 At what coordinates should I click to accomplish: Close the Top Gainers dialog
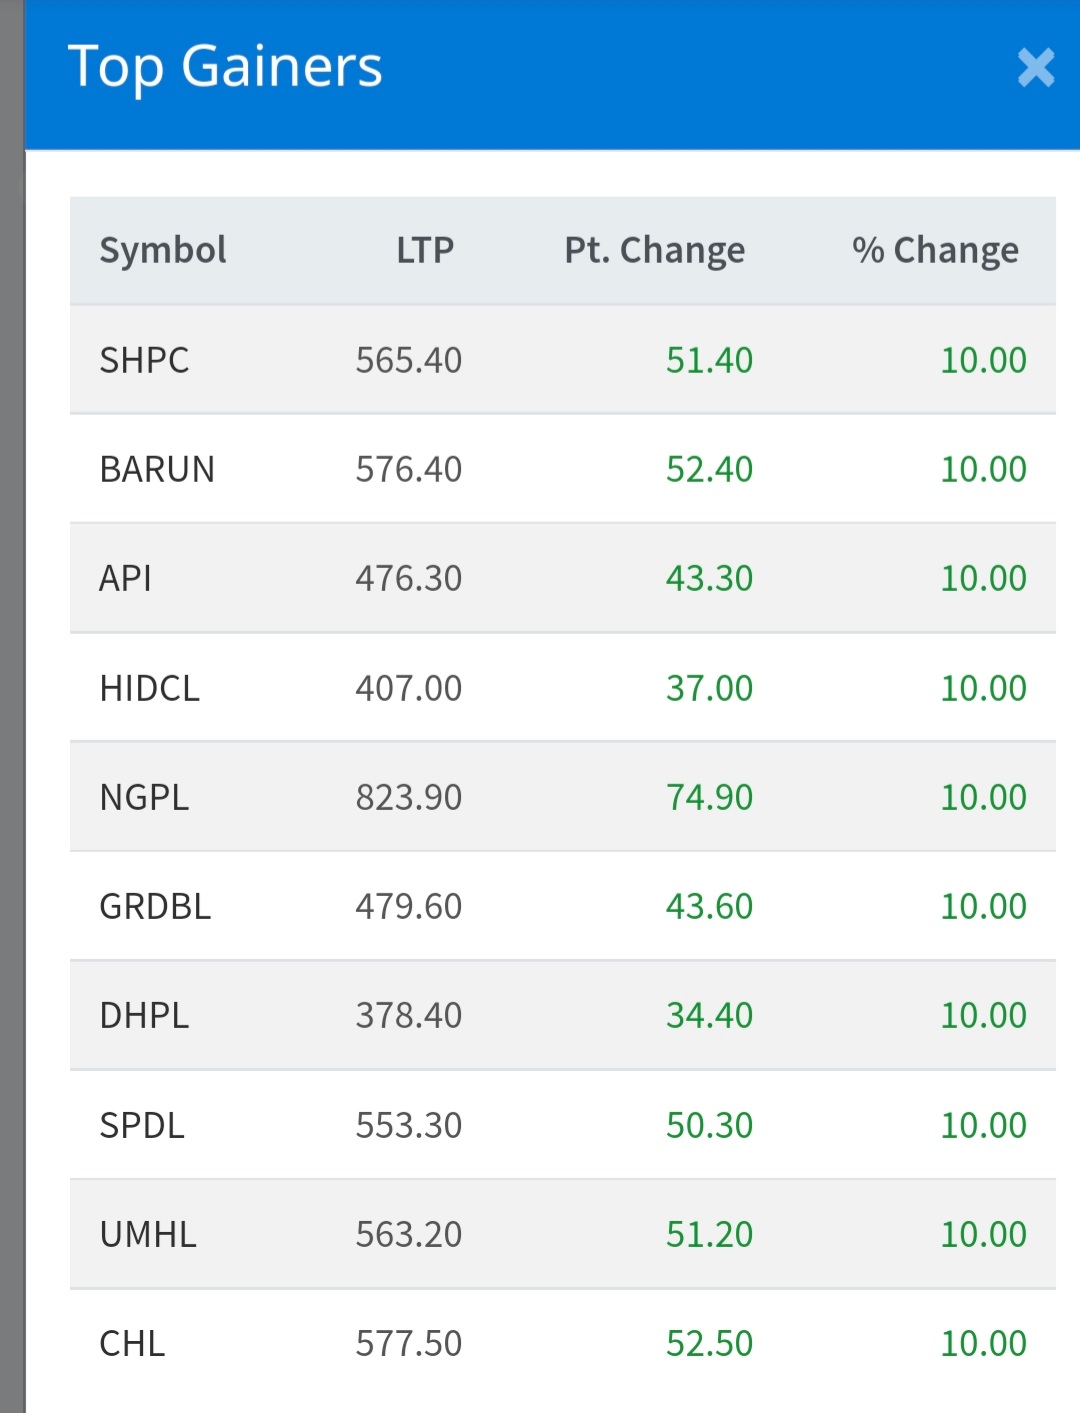(x=1036, y=68)
